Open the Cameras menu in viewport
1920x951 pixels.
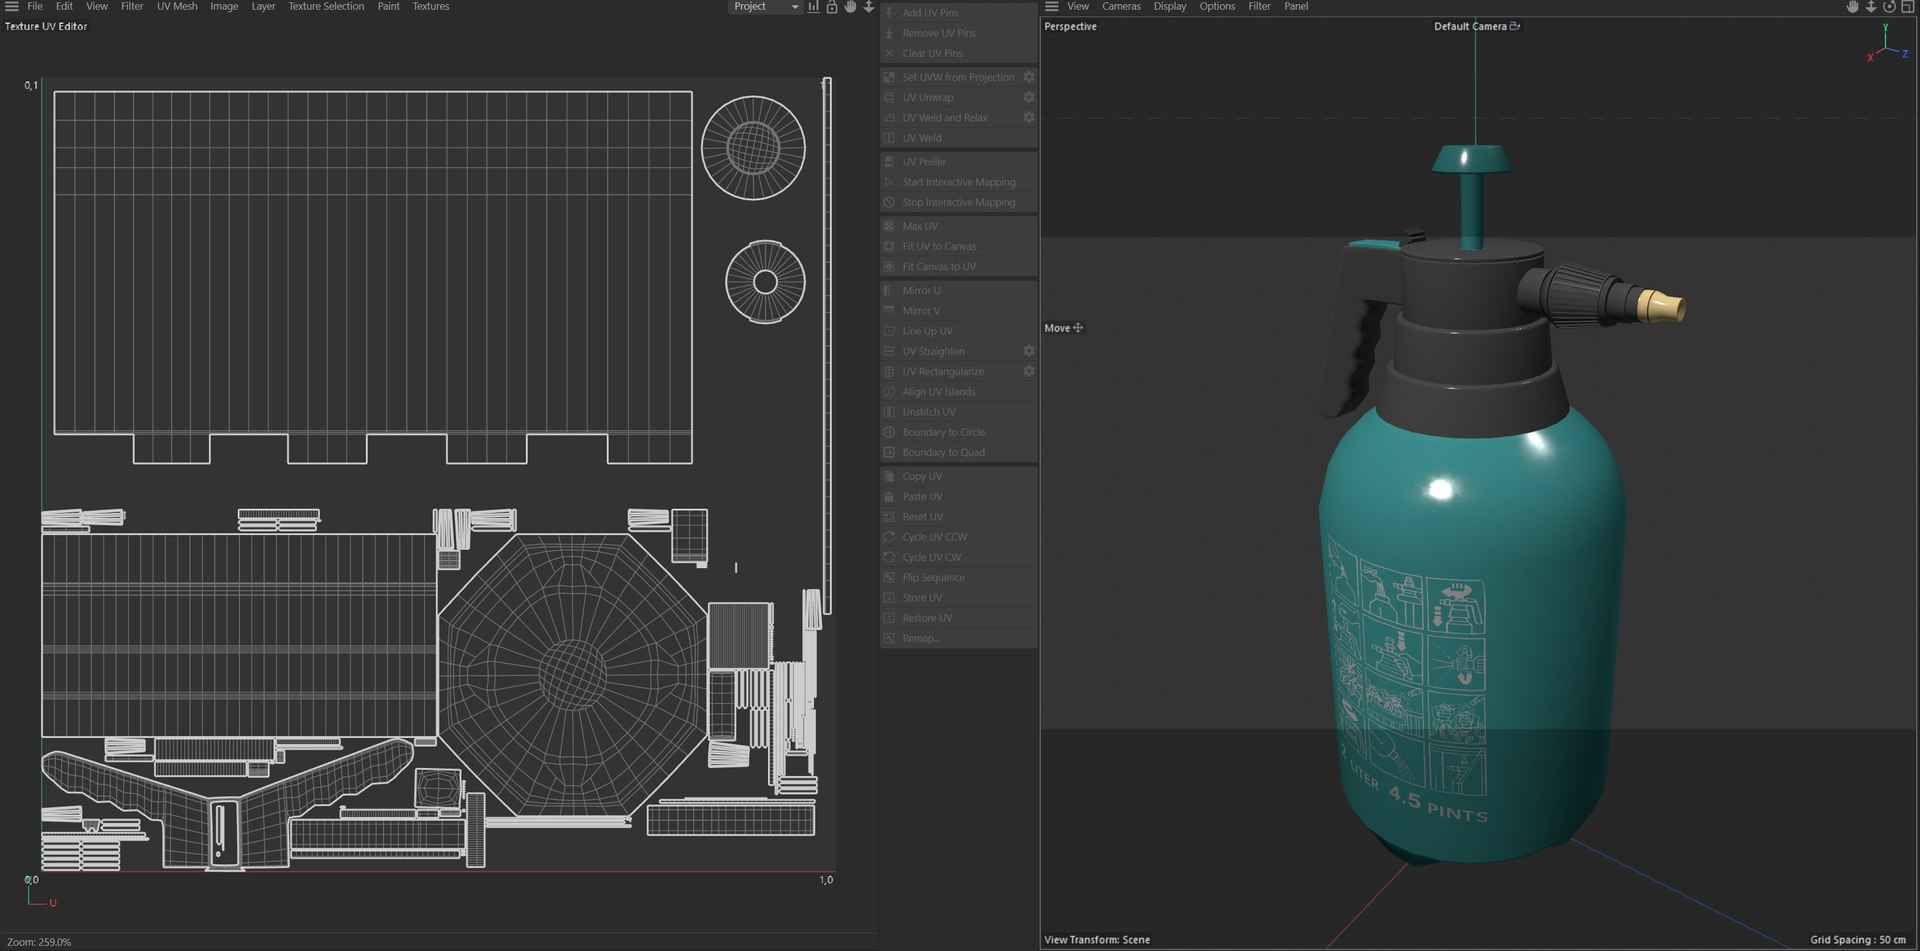(x=1121, y=6)
